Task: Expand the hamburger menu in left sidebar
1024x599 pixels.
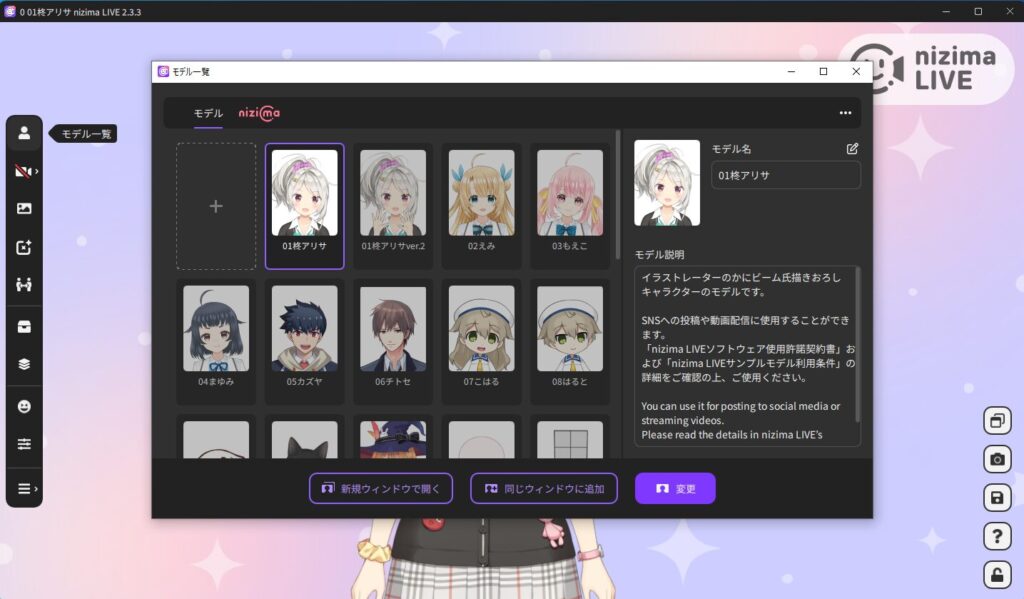Action: click(25, 489)
